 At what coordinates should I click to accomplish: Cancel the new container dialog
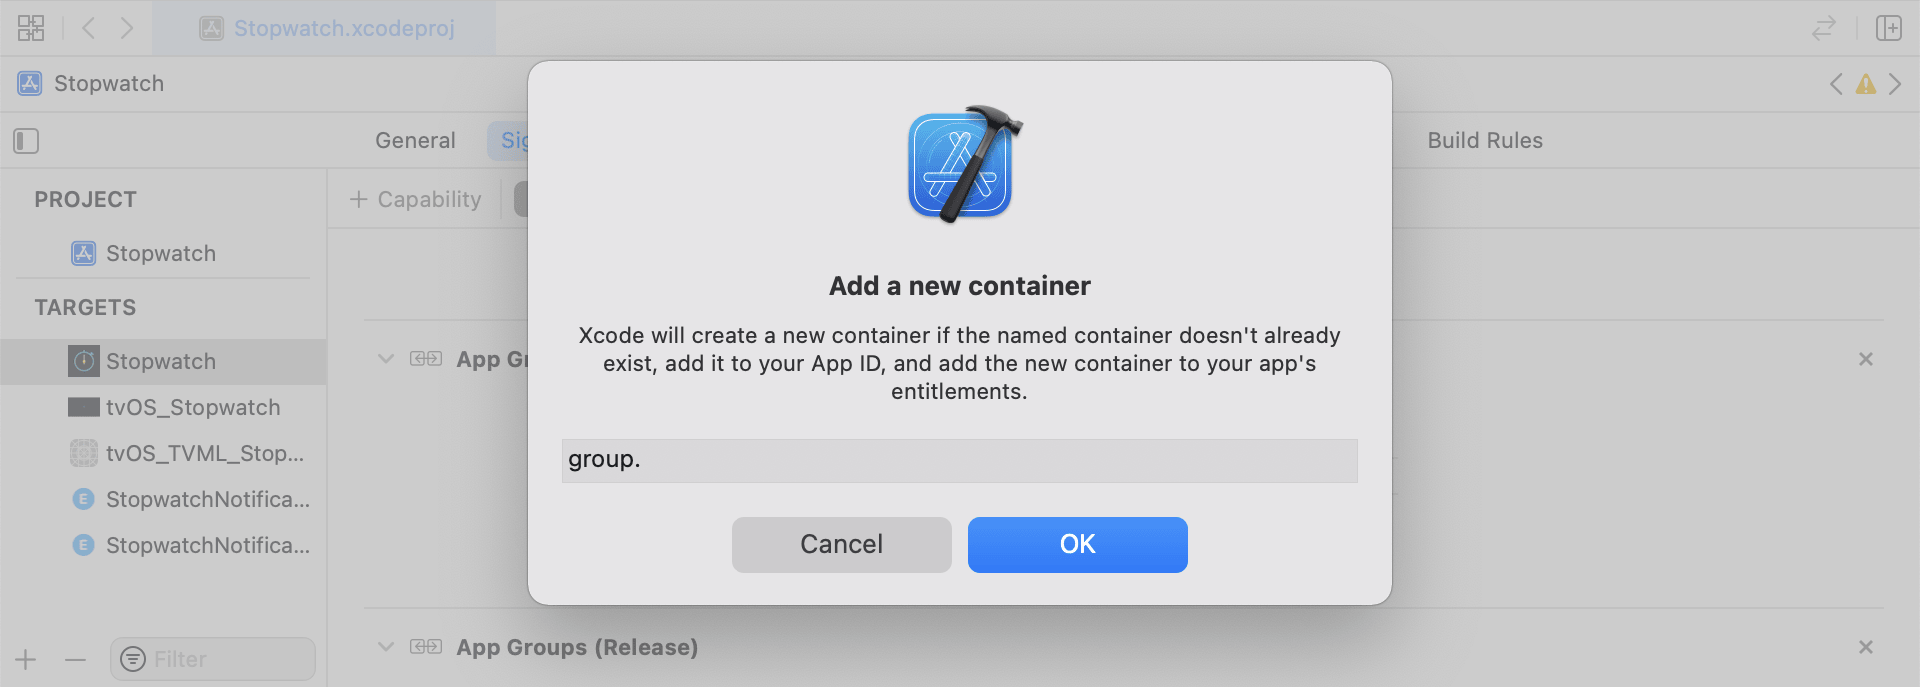(x=841, y=545)
